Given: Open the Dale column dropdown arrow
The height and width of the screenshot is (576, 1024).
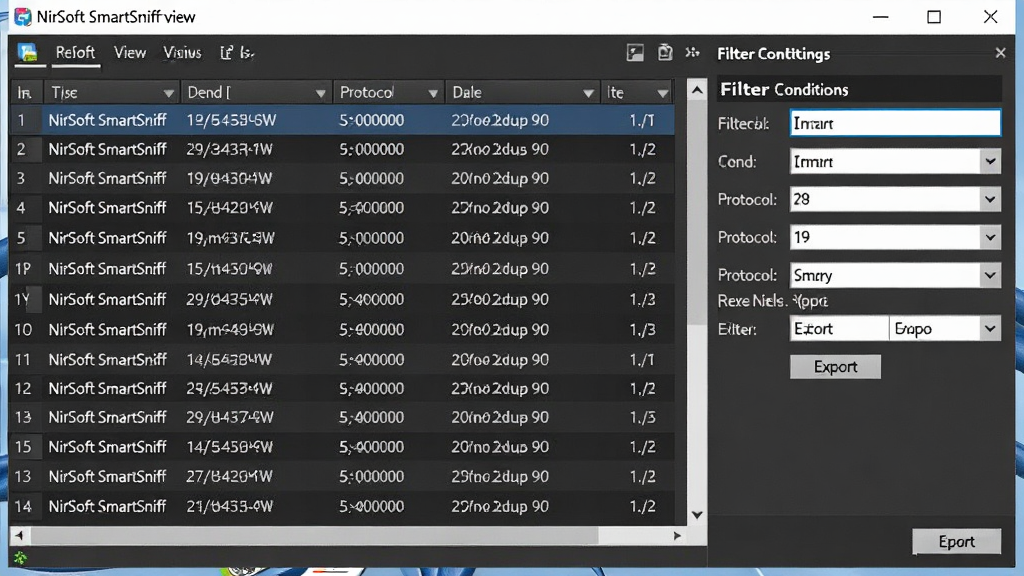Looking at the screenshot, I should click(x=588, y=93).
